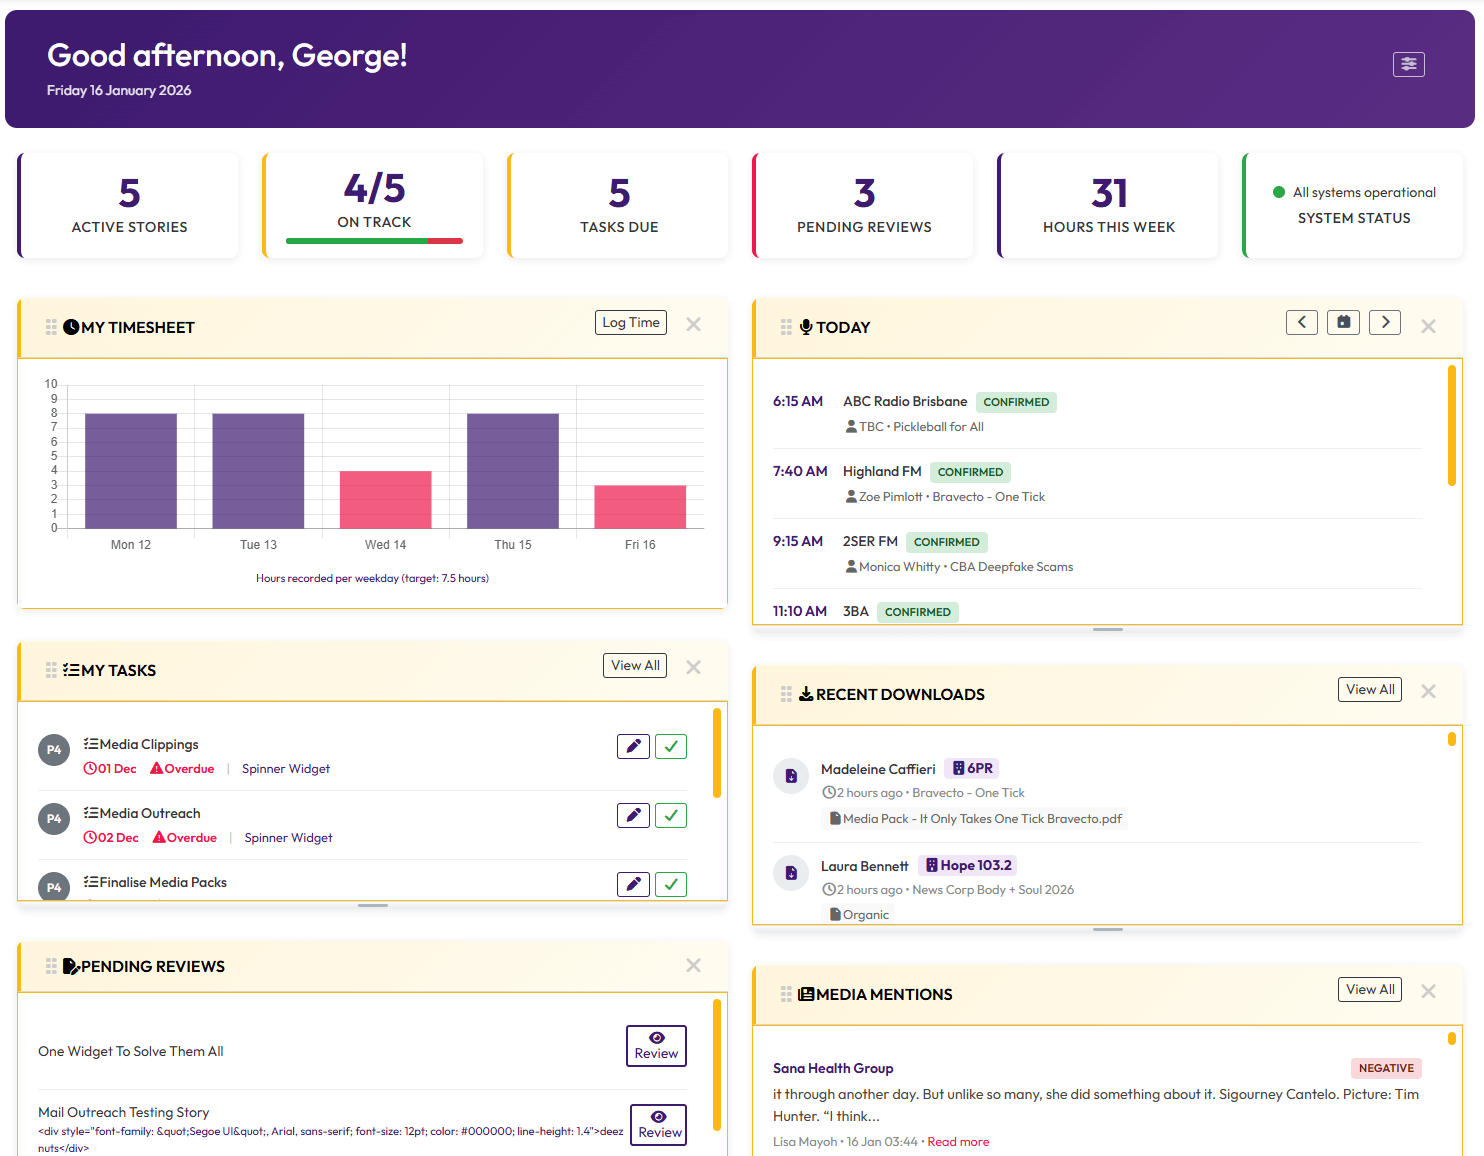Click the green-red progress bar under 4/5 On Track

374,240
